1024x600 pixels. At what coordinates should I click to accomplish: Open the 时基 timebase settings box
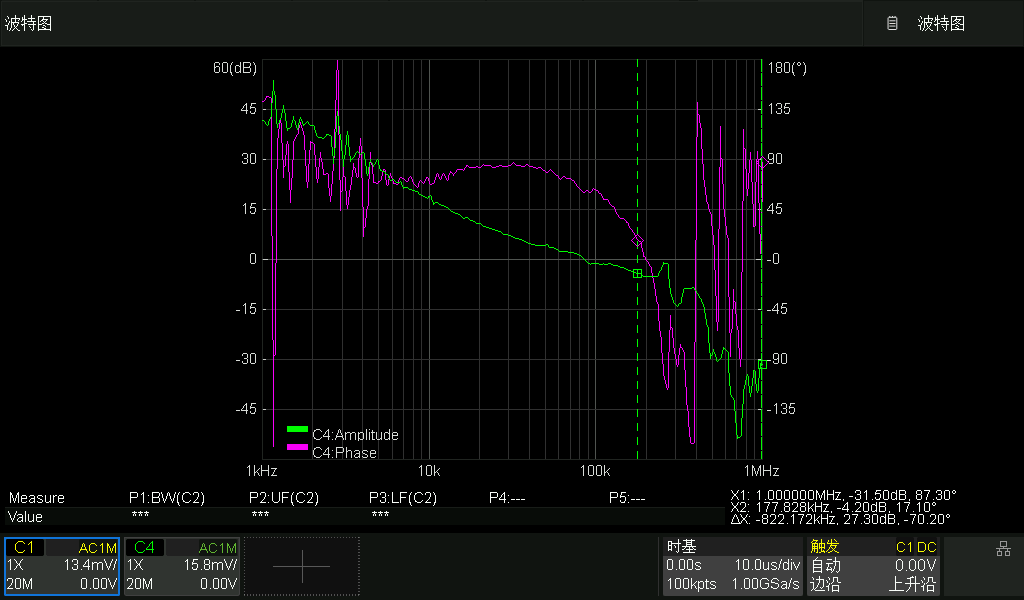[x=733, y=566]
